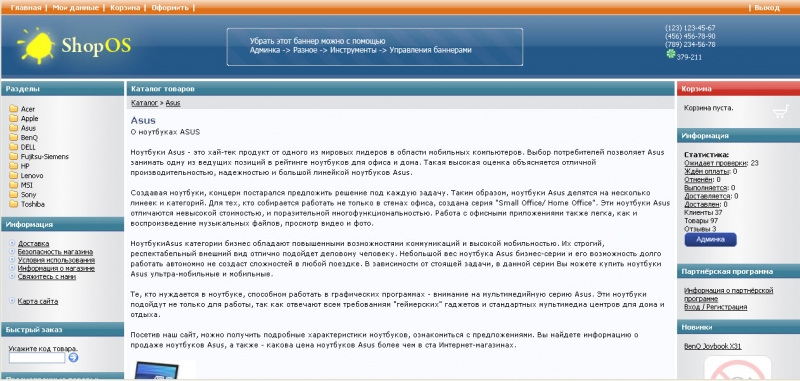Click the quick order submit arrow
The height and width of the screenshot is (381, 800).
pyautogui.click(x=73, y=358)
